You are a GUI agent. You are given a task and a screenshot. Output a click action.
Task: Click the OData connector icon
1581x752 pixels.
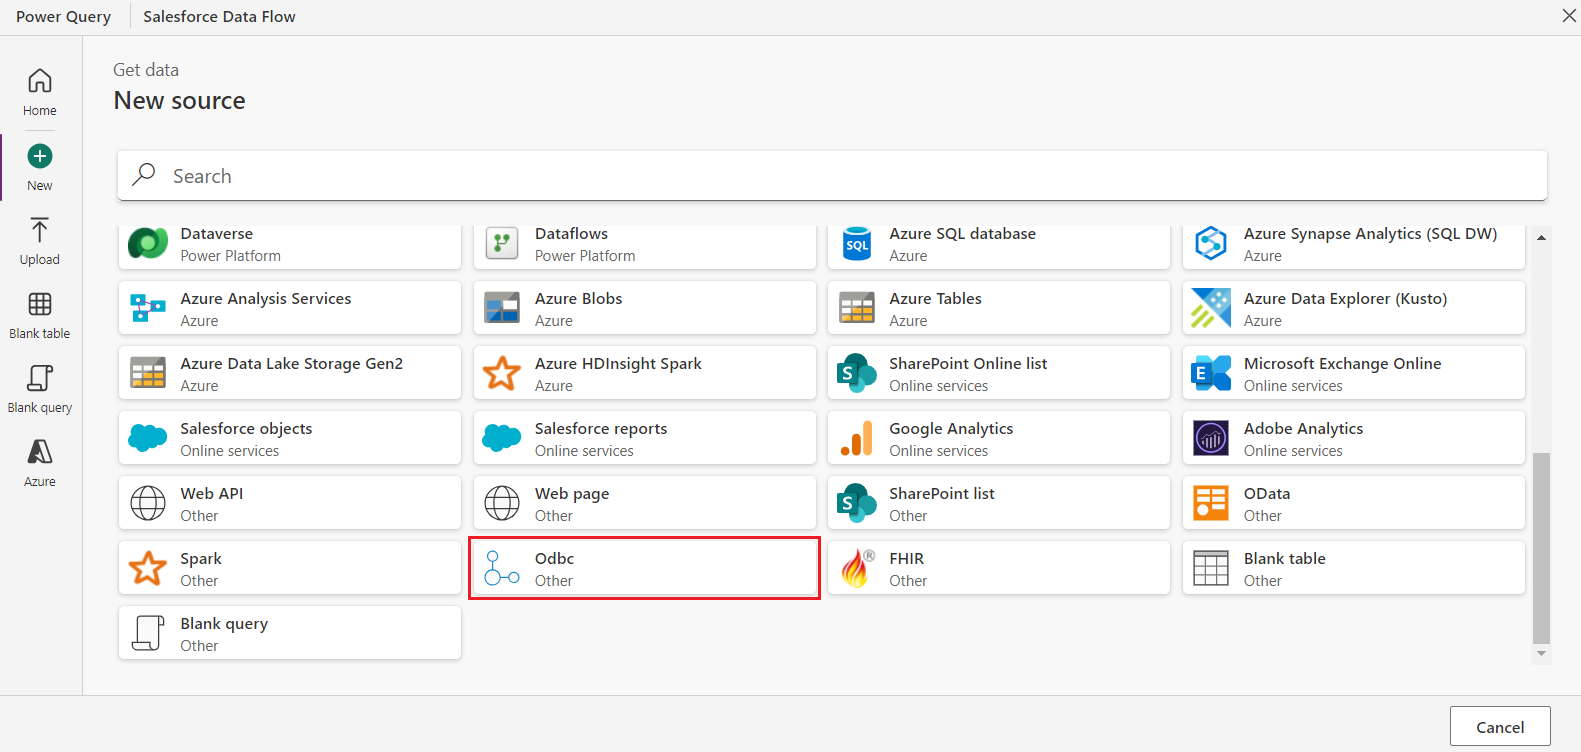pos(1210,503)
